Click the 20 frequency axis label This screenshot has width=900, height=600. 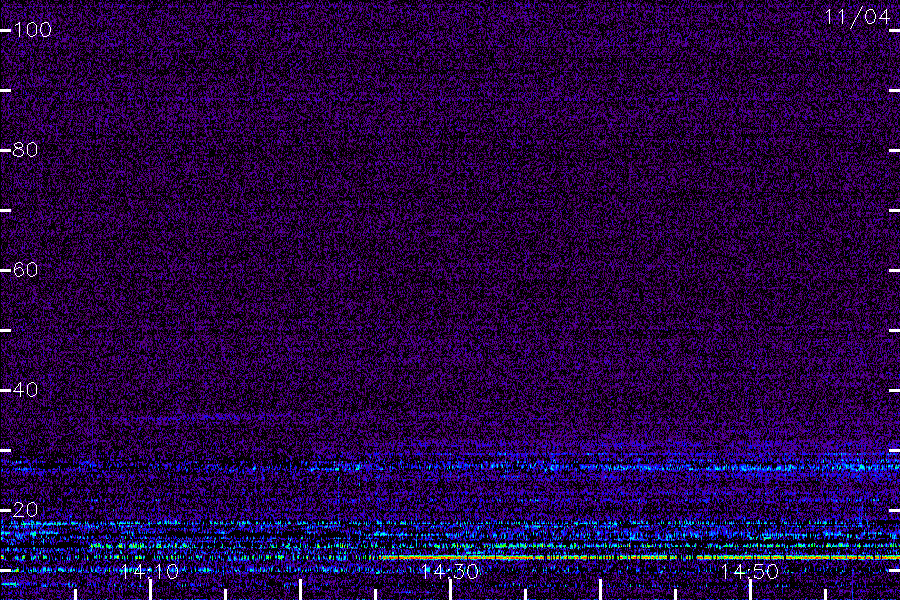tap(25, 510)
